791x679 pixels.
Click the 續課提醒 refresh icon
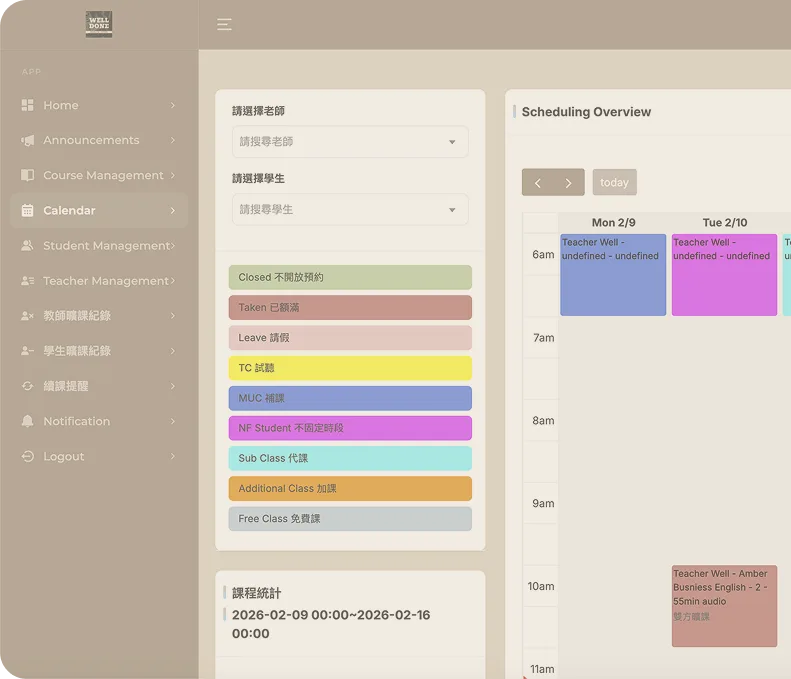tap(27, 386)
